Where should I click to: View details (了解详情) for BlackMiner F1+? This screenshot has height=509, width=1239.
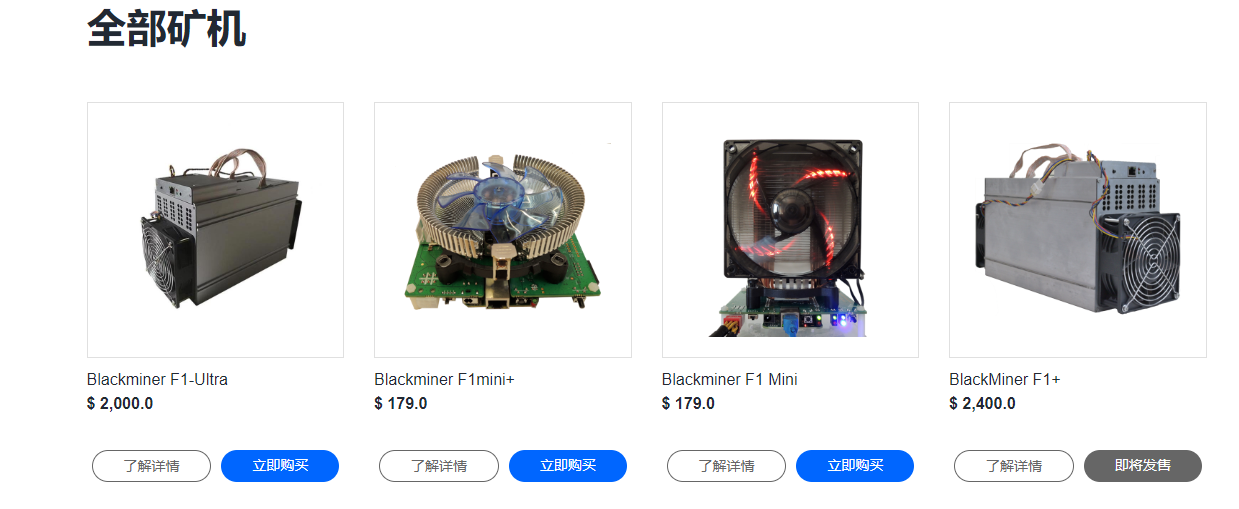(1014, 466)
